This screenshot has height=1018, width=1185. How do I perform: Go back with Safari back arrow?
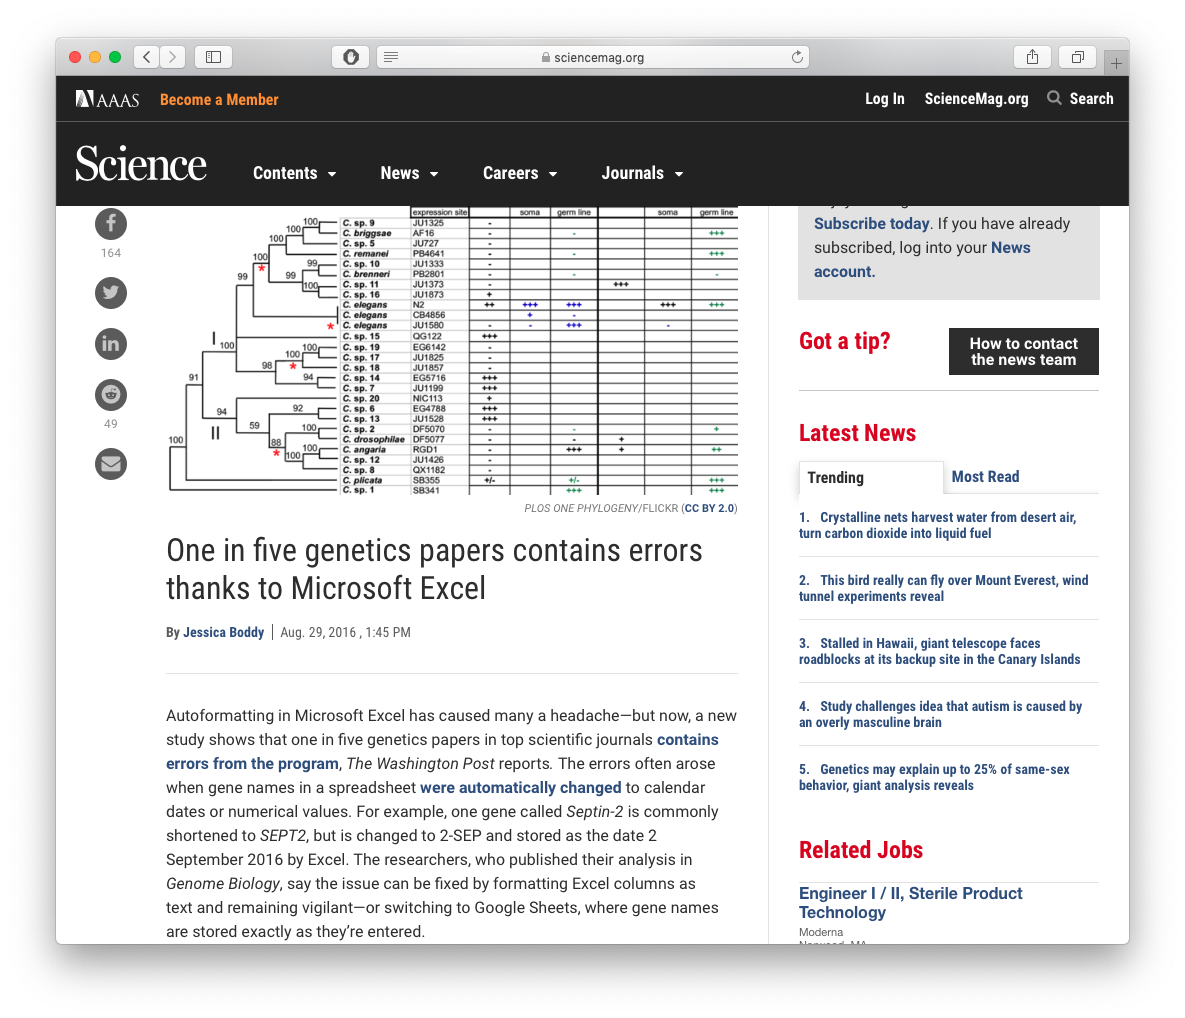[x=147, y=57]
